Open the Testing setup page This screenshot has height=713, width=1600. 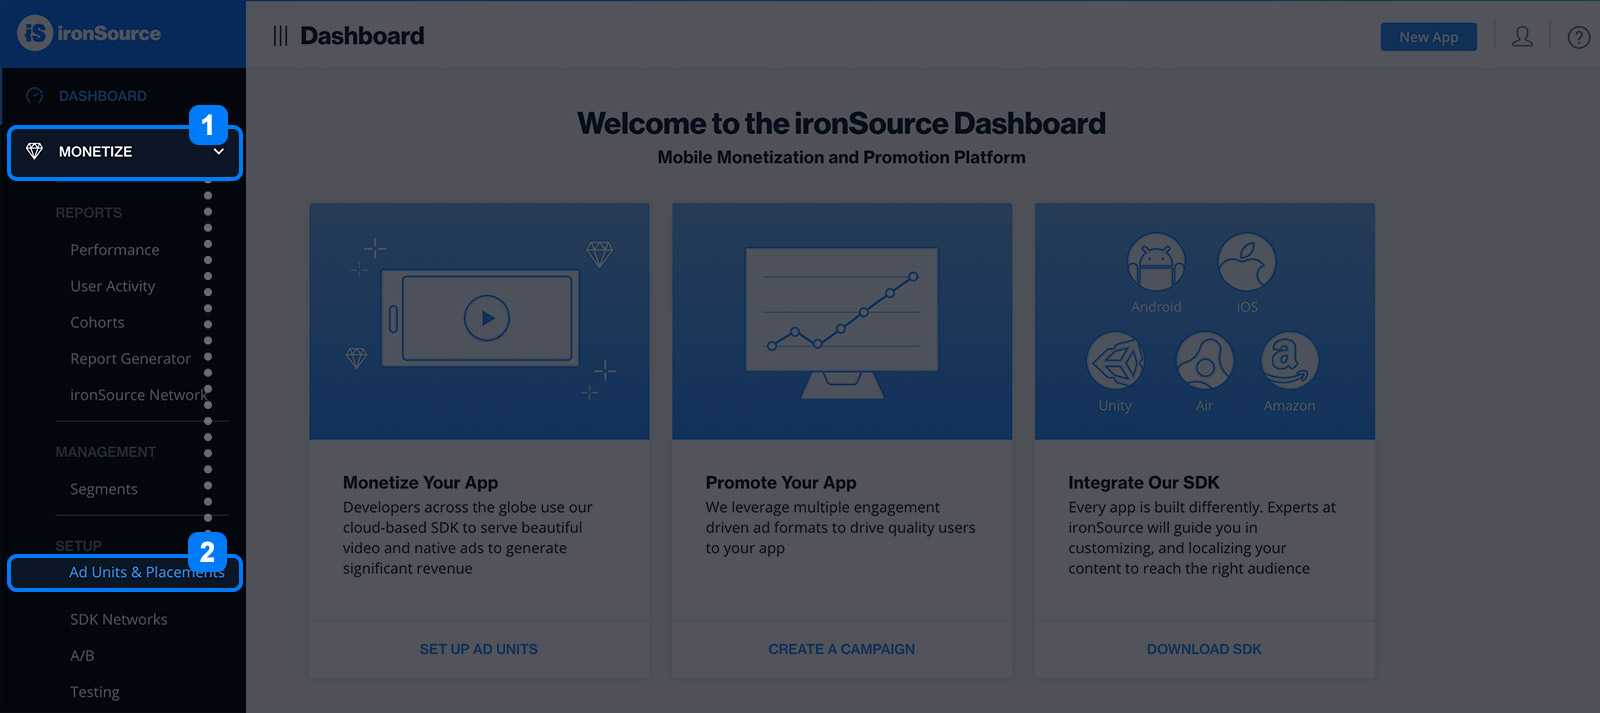pyautogui.click(x=95, y=692)
